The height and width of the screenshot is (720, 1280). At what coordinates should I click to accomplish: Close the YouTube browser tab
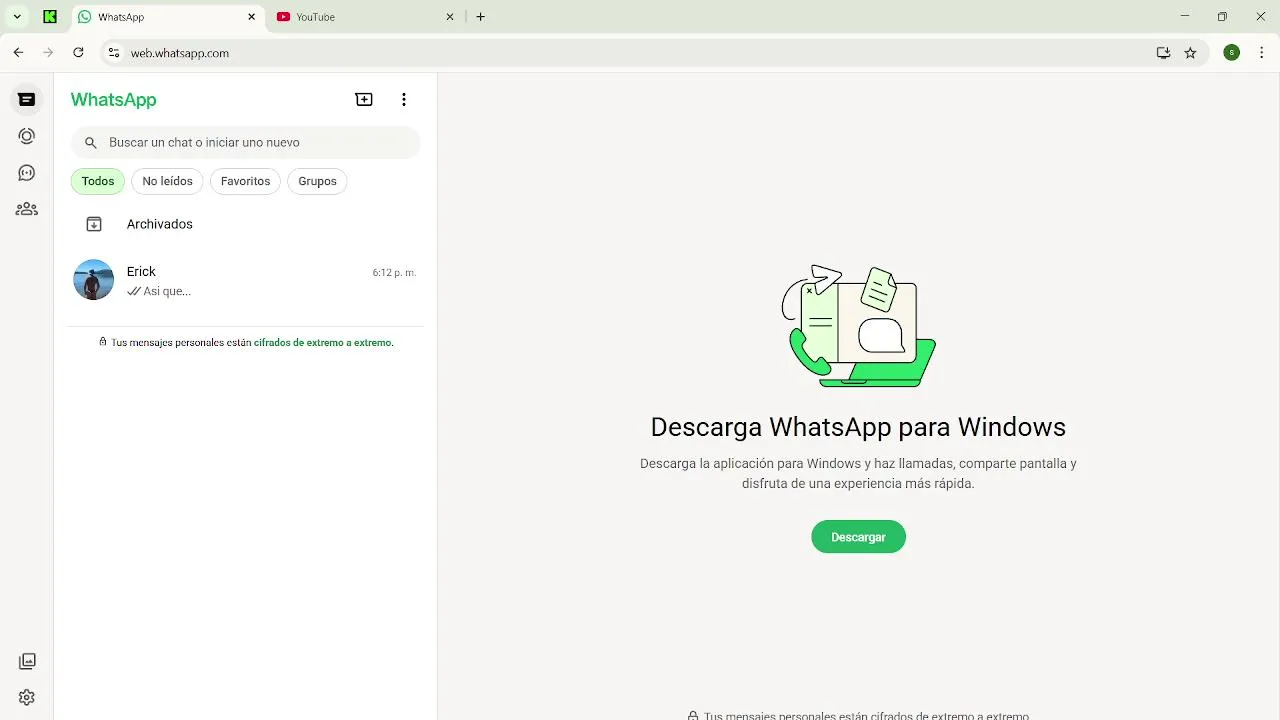[x=450, y=17]
